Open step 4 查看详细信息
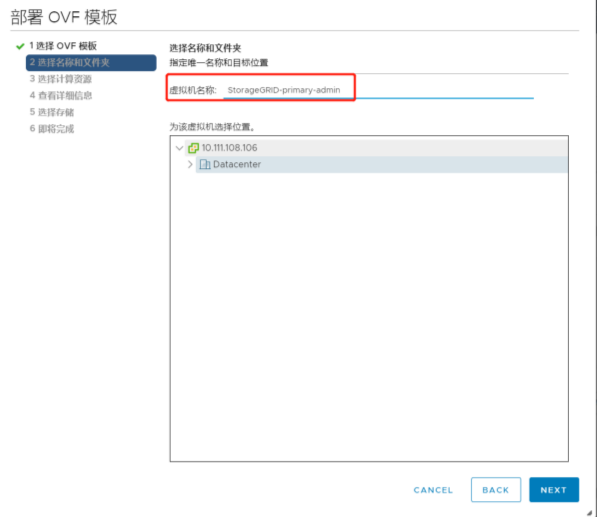This screenshot has height=517, width=599. (61, 96)
